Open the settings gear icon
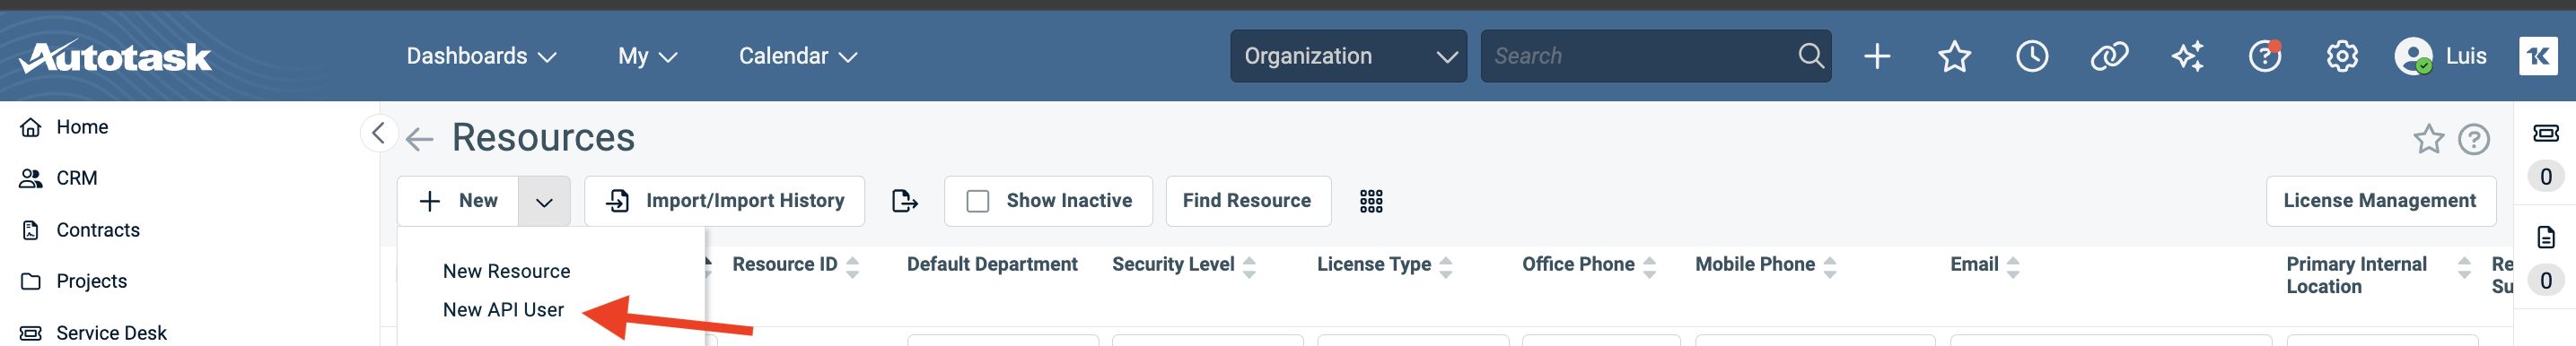Screen dimensions: 2576x346 click(x=2342, y=56)
